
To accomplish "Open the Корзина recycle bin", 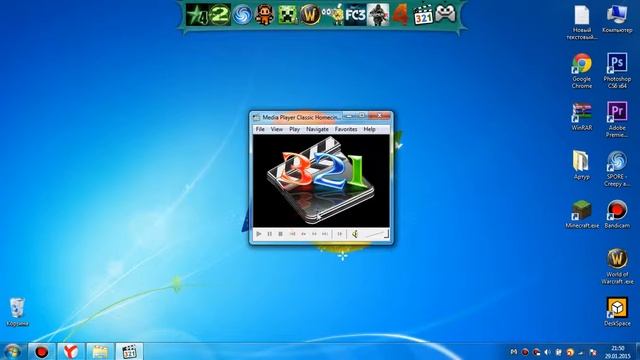I will [17, 311].
